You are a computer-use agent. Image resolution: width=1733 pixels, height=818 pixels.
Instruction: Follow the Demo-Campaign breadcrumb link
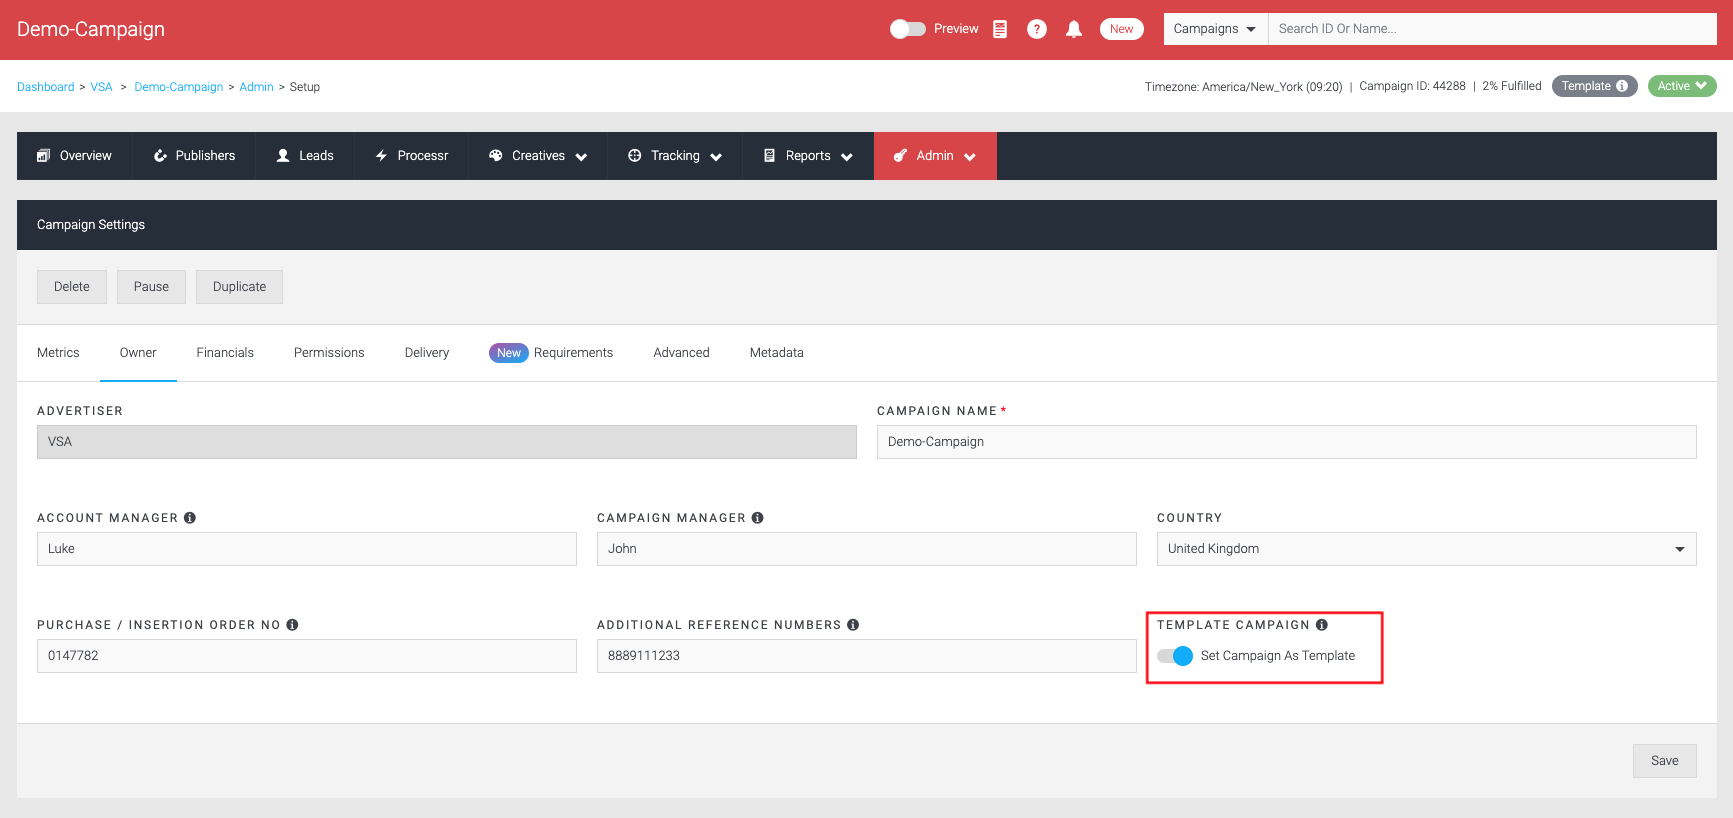179,87
